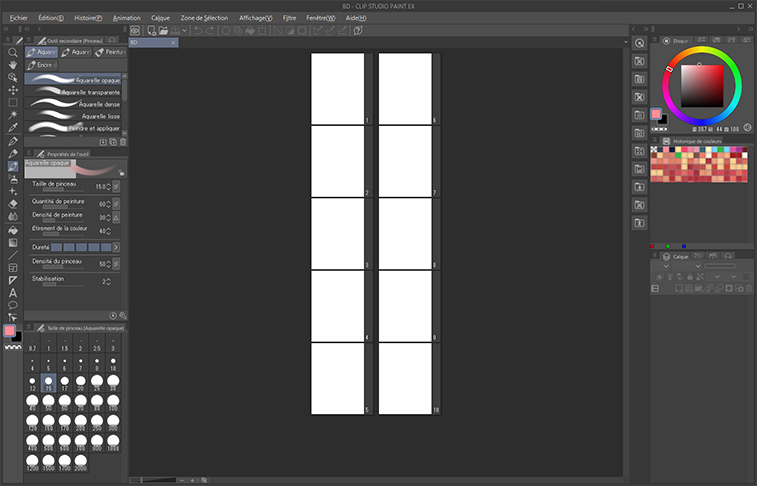Select the Magnifier zoom tool
Image resolution: width=757 pixels, height=486 pixels.
12,52
